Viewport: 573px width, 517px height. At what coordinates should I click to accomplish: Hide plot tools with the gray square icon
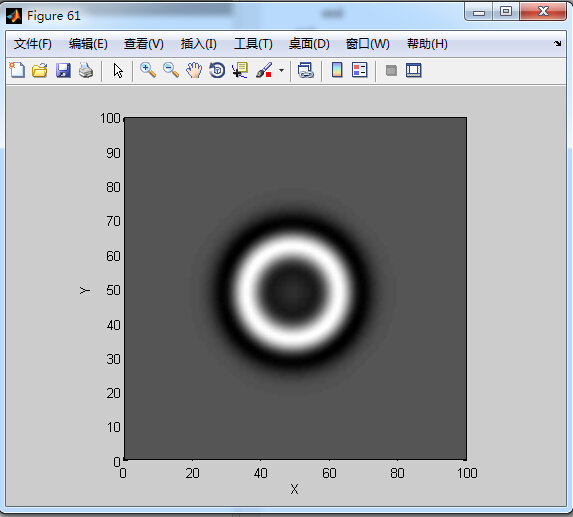[391, 71]
